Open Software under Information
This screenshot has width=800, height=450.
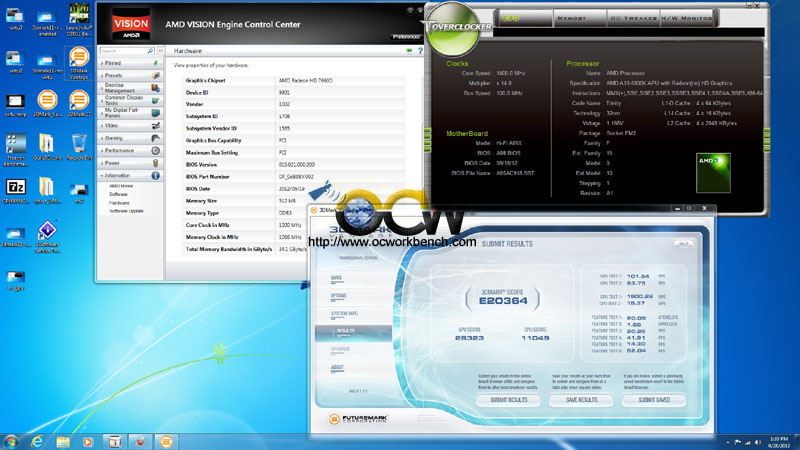118,194
